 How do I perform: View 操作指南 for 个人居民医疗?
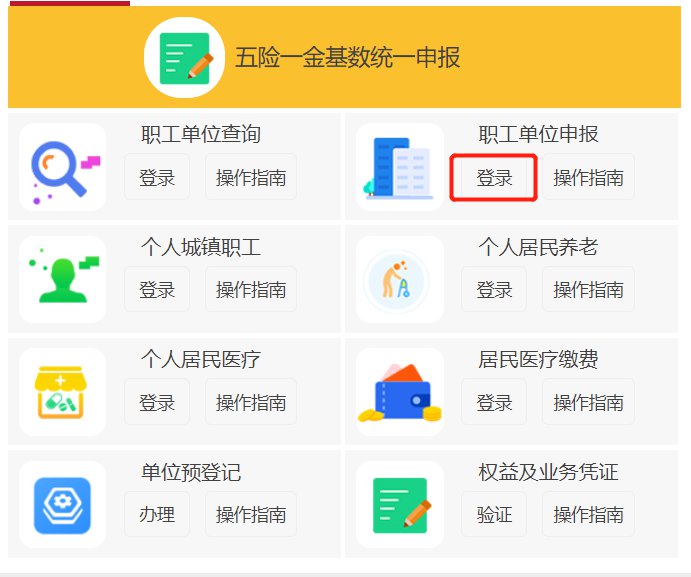tap(251, 402)
